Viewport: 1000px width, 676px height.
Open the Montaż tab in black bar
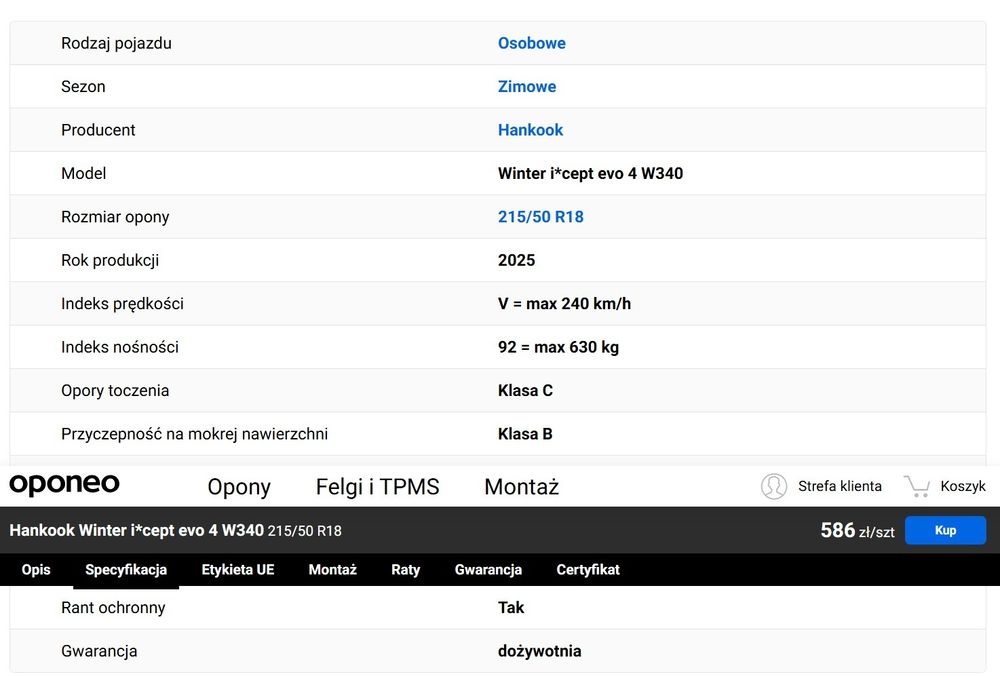click(x=332, y=569)
